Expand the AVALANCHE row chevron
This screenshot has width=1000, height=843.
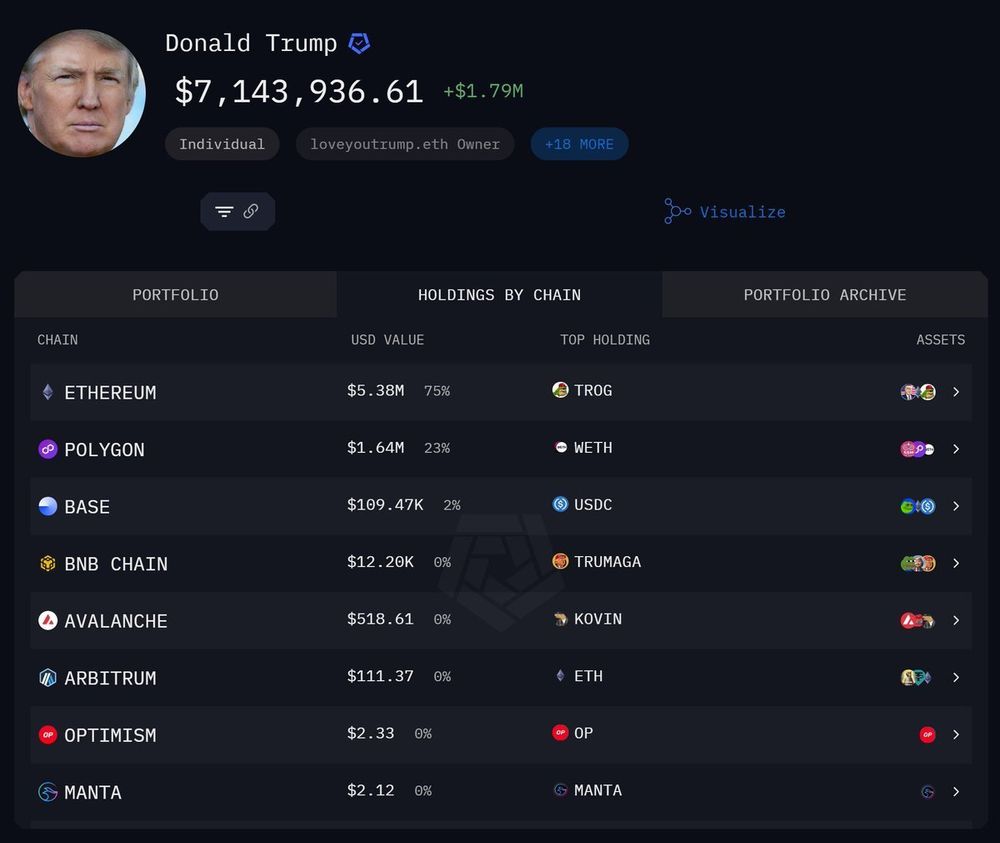point(956,620)
